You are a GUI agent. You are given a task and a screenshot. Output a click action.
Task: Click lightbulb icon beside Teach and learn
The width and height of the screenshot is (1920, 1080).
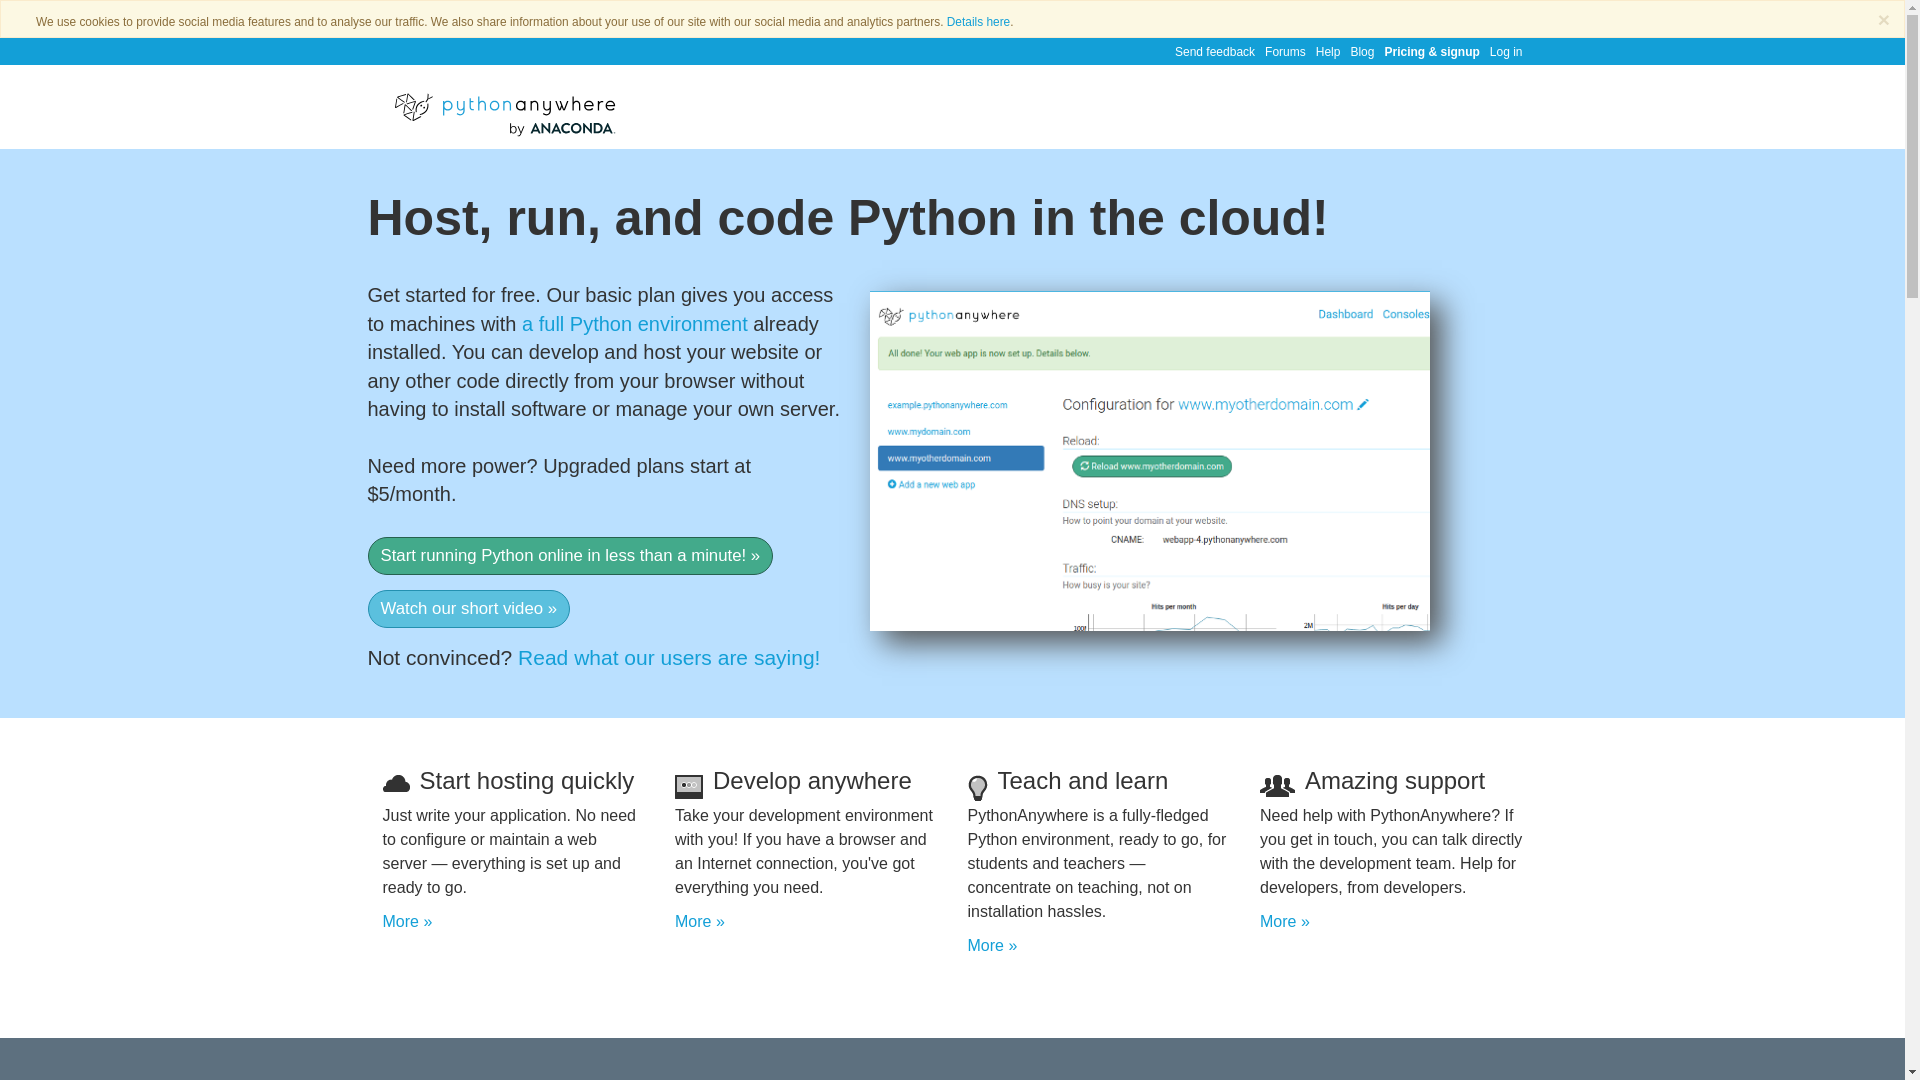coord(978,787)
